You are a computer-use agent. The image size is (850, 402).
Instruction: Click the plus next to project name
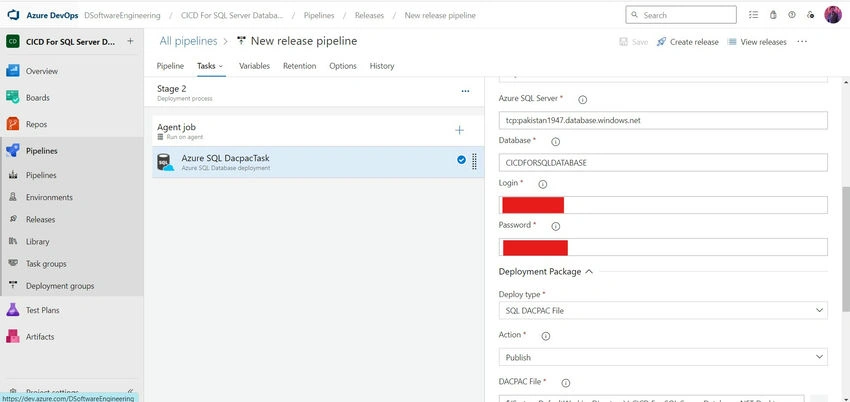click(x=130, y=41)
